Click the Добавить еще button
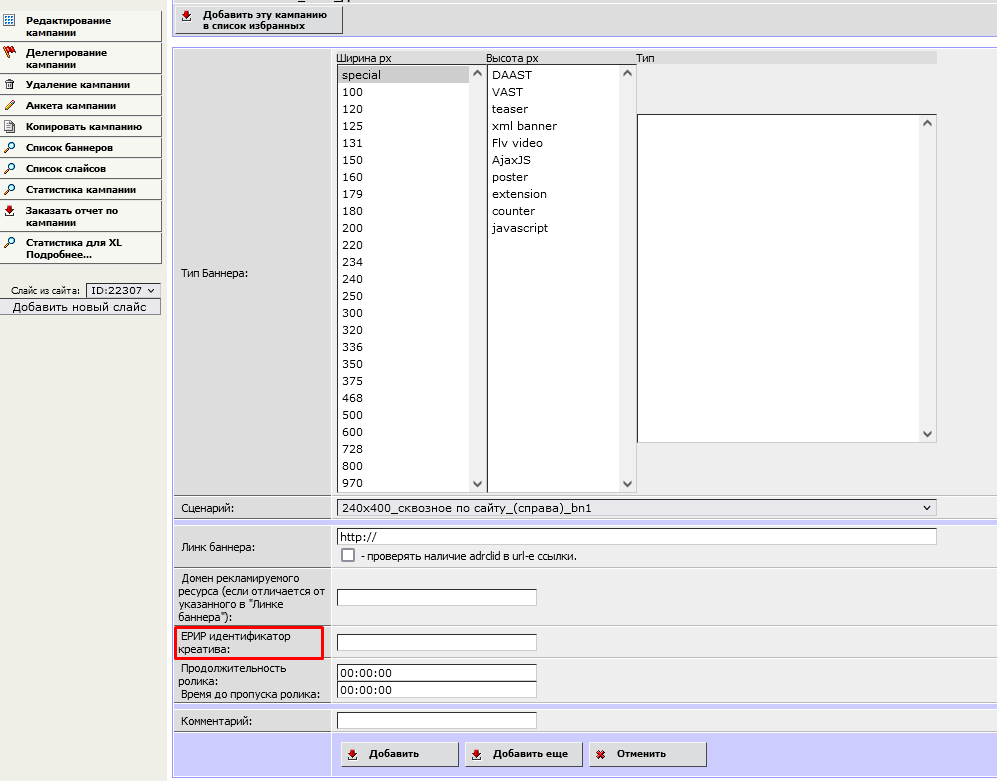Viewport: 997px width, 781px height. click(523, 754)
